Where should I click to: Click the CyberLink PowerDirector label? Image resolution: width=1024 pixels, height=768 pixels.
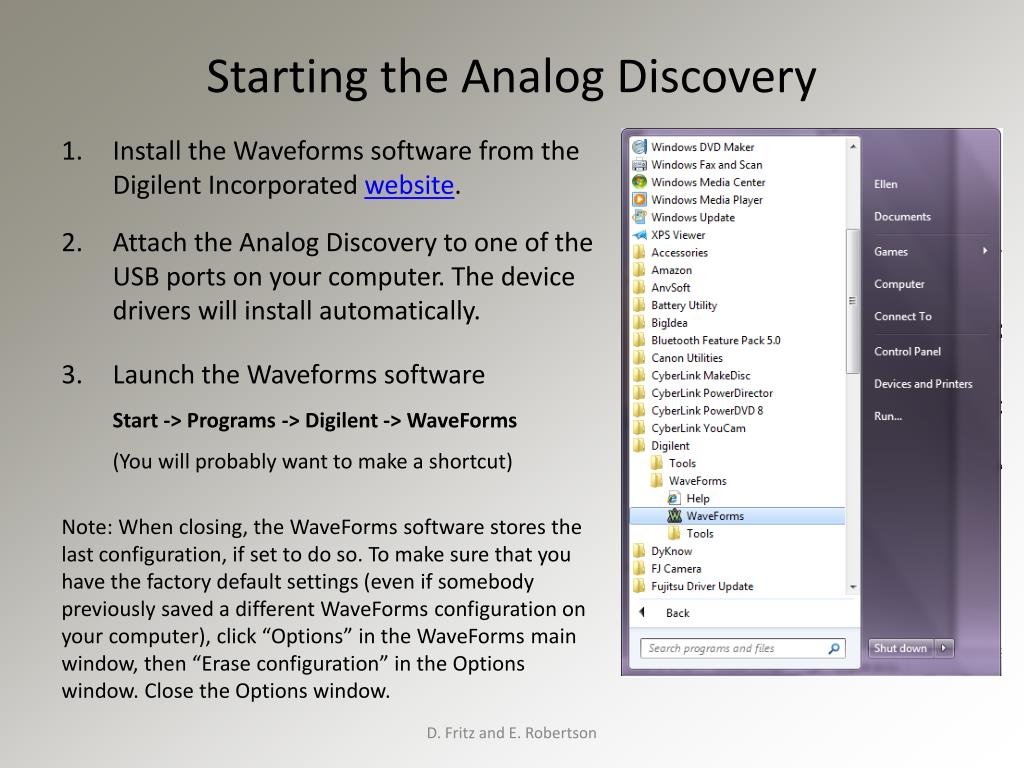711,393
